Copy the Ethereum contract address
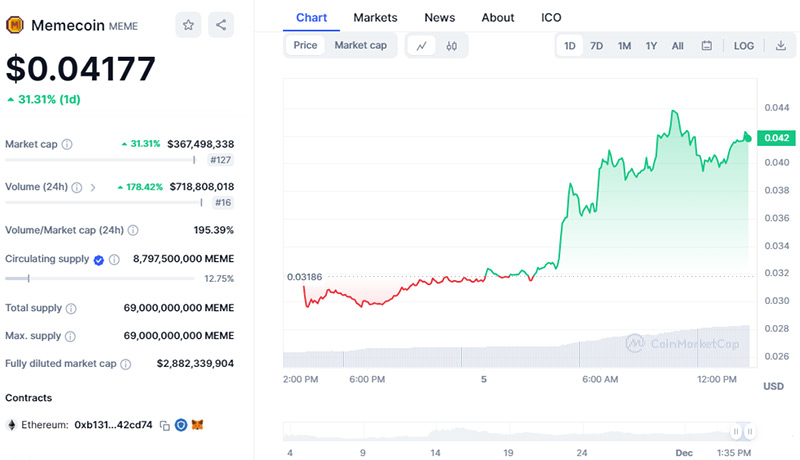Screen dimensions: 800x460 click(164, 425)
